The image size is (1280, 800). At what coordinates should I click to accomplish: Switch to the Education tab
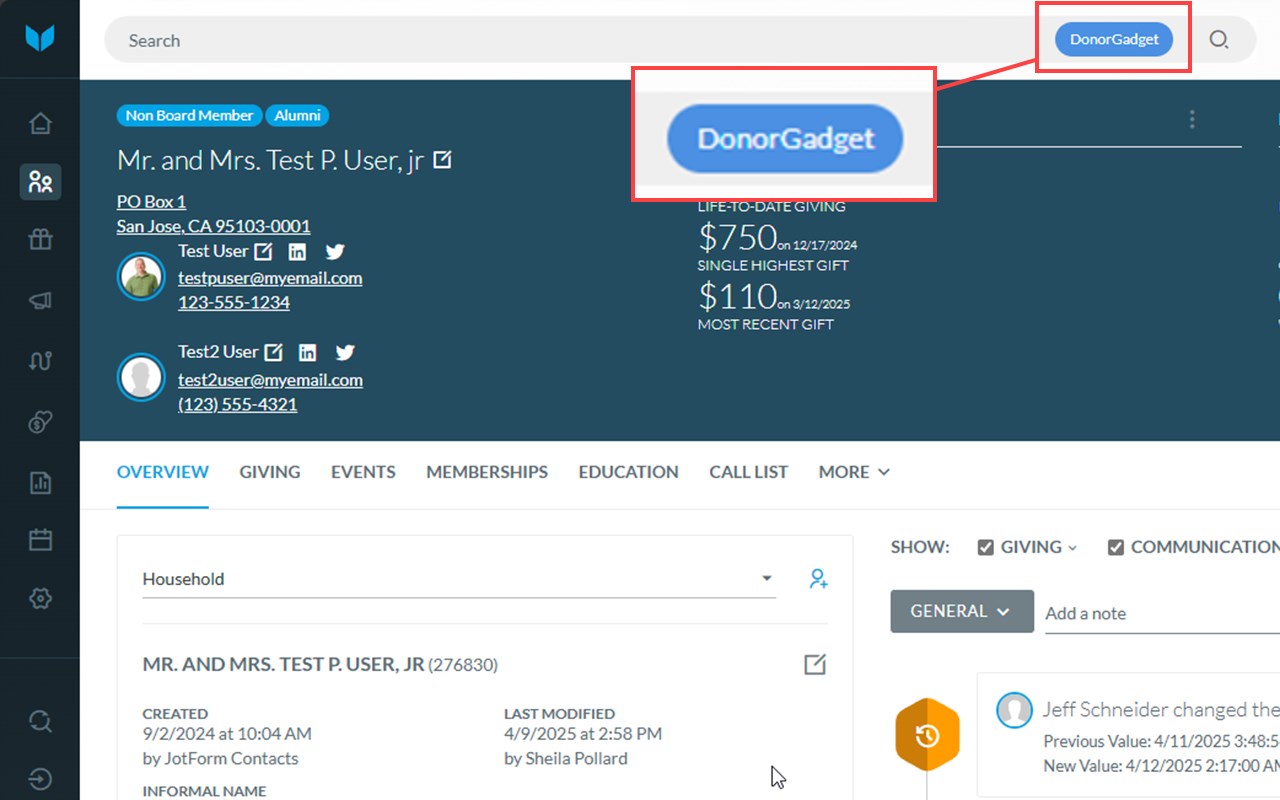pyautogui.click(x=628, y=472)
